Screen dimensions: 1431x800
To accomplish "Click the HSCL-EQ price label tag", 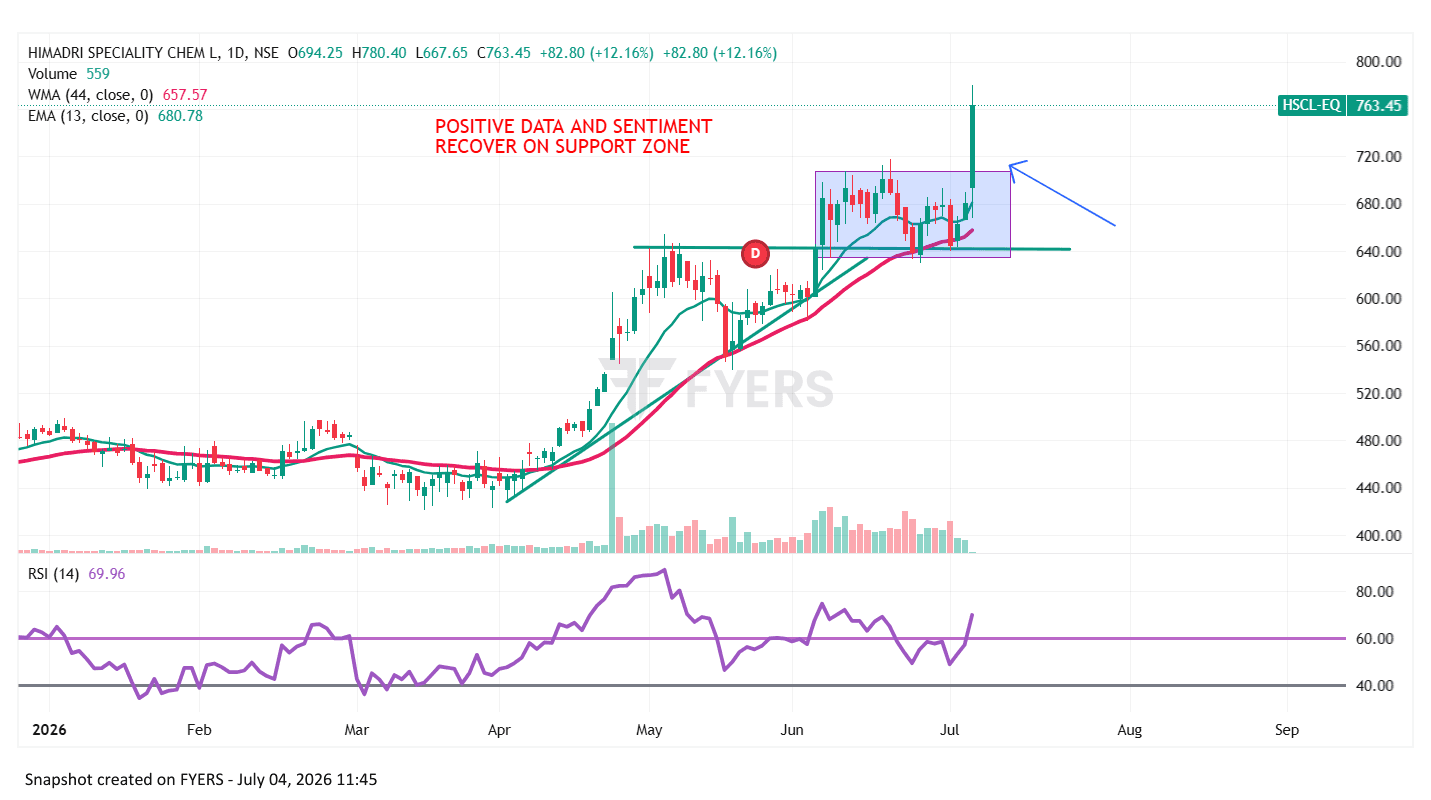I will point(1311,105).
